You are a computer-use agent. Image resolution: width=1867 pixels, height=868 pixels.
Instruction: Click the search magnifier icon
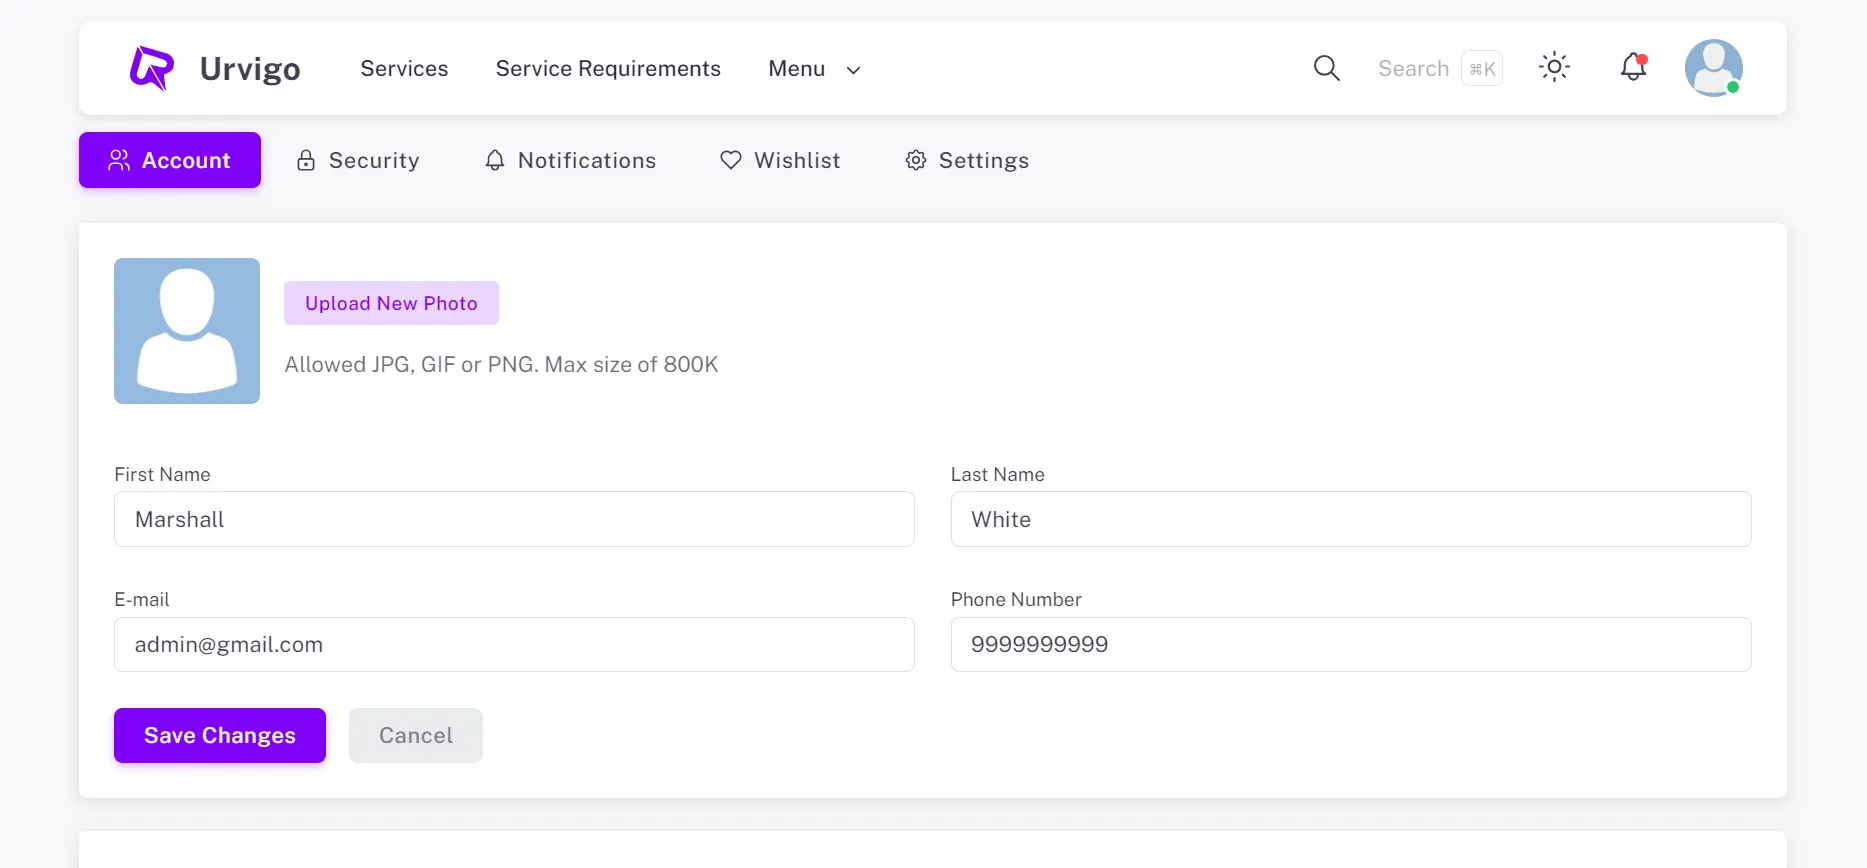click(1326, 68)
